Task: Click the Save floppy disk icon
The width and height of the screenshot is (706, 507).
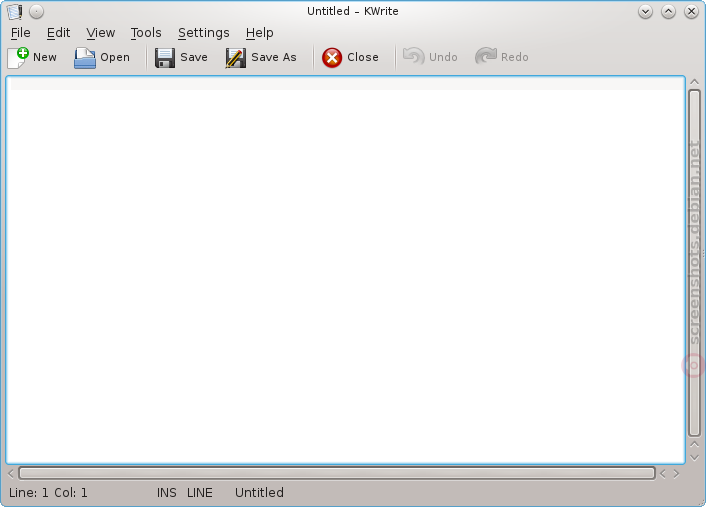Action: [165, 58]
